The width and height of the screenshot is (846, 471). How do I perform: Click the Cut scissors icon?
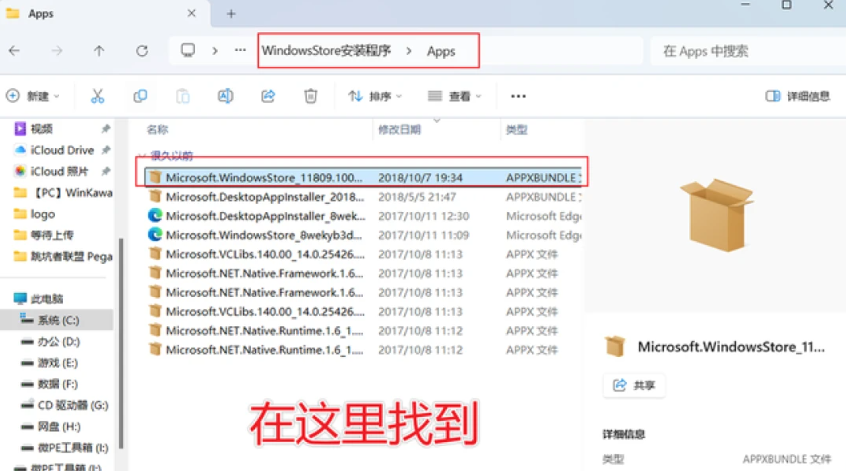97,96
